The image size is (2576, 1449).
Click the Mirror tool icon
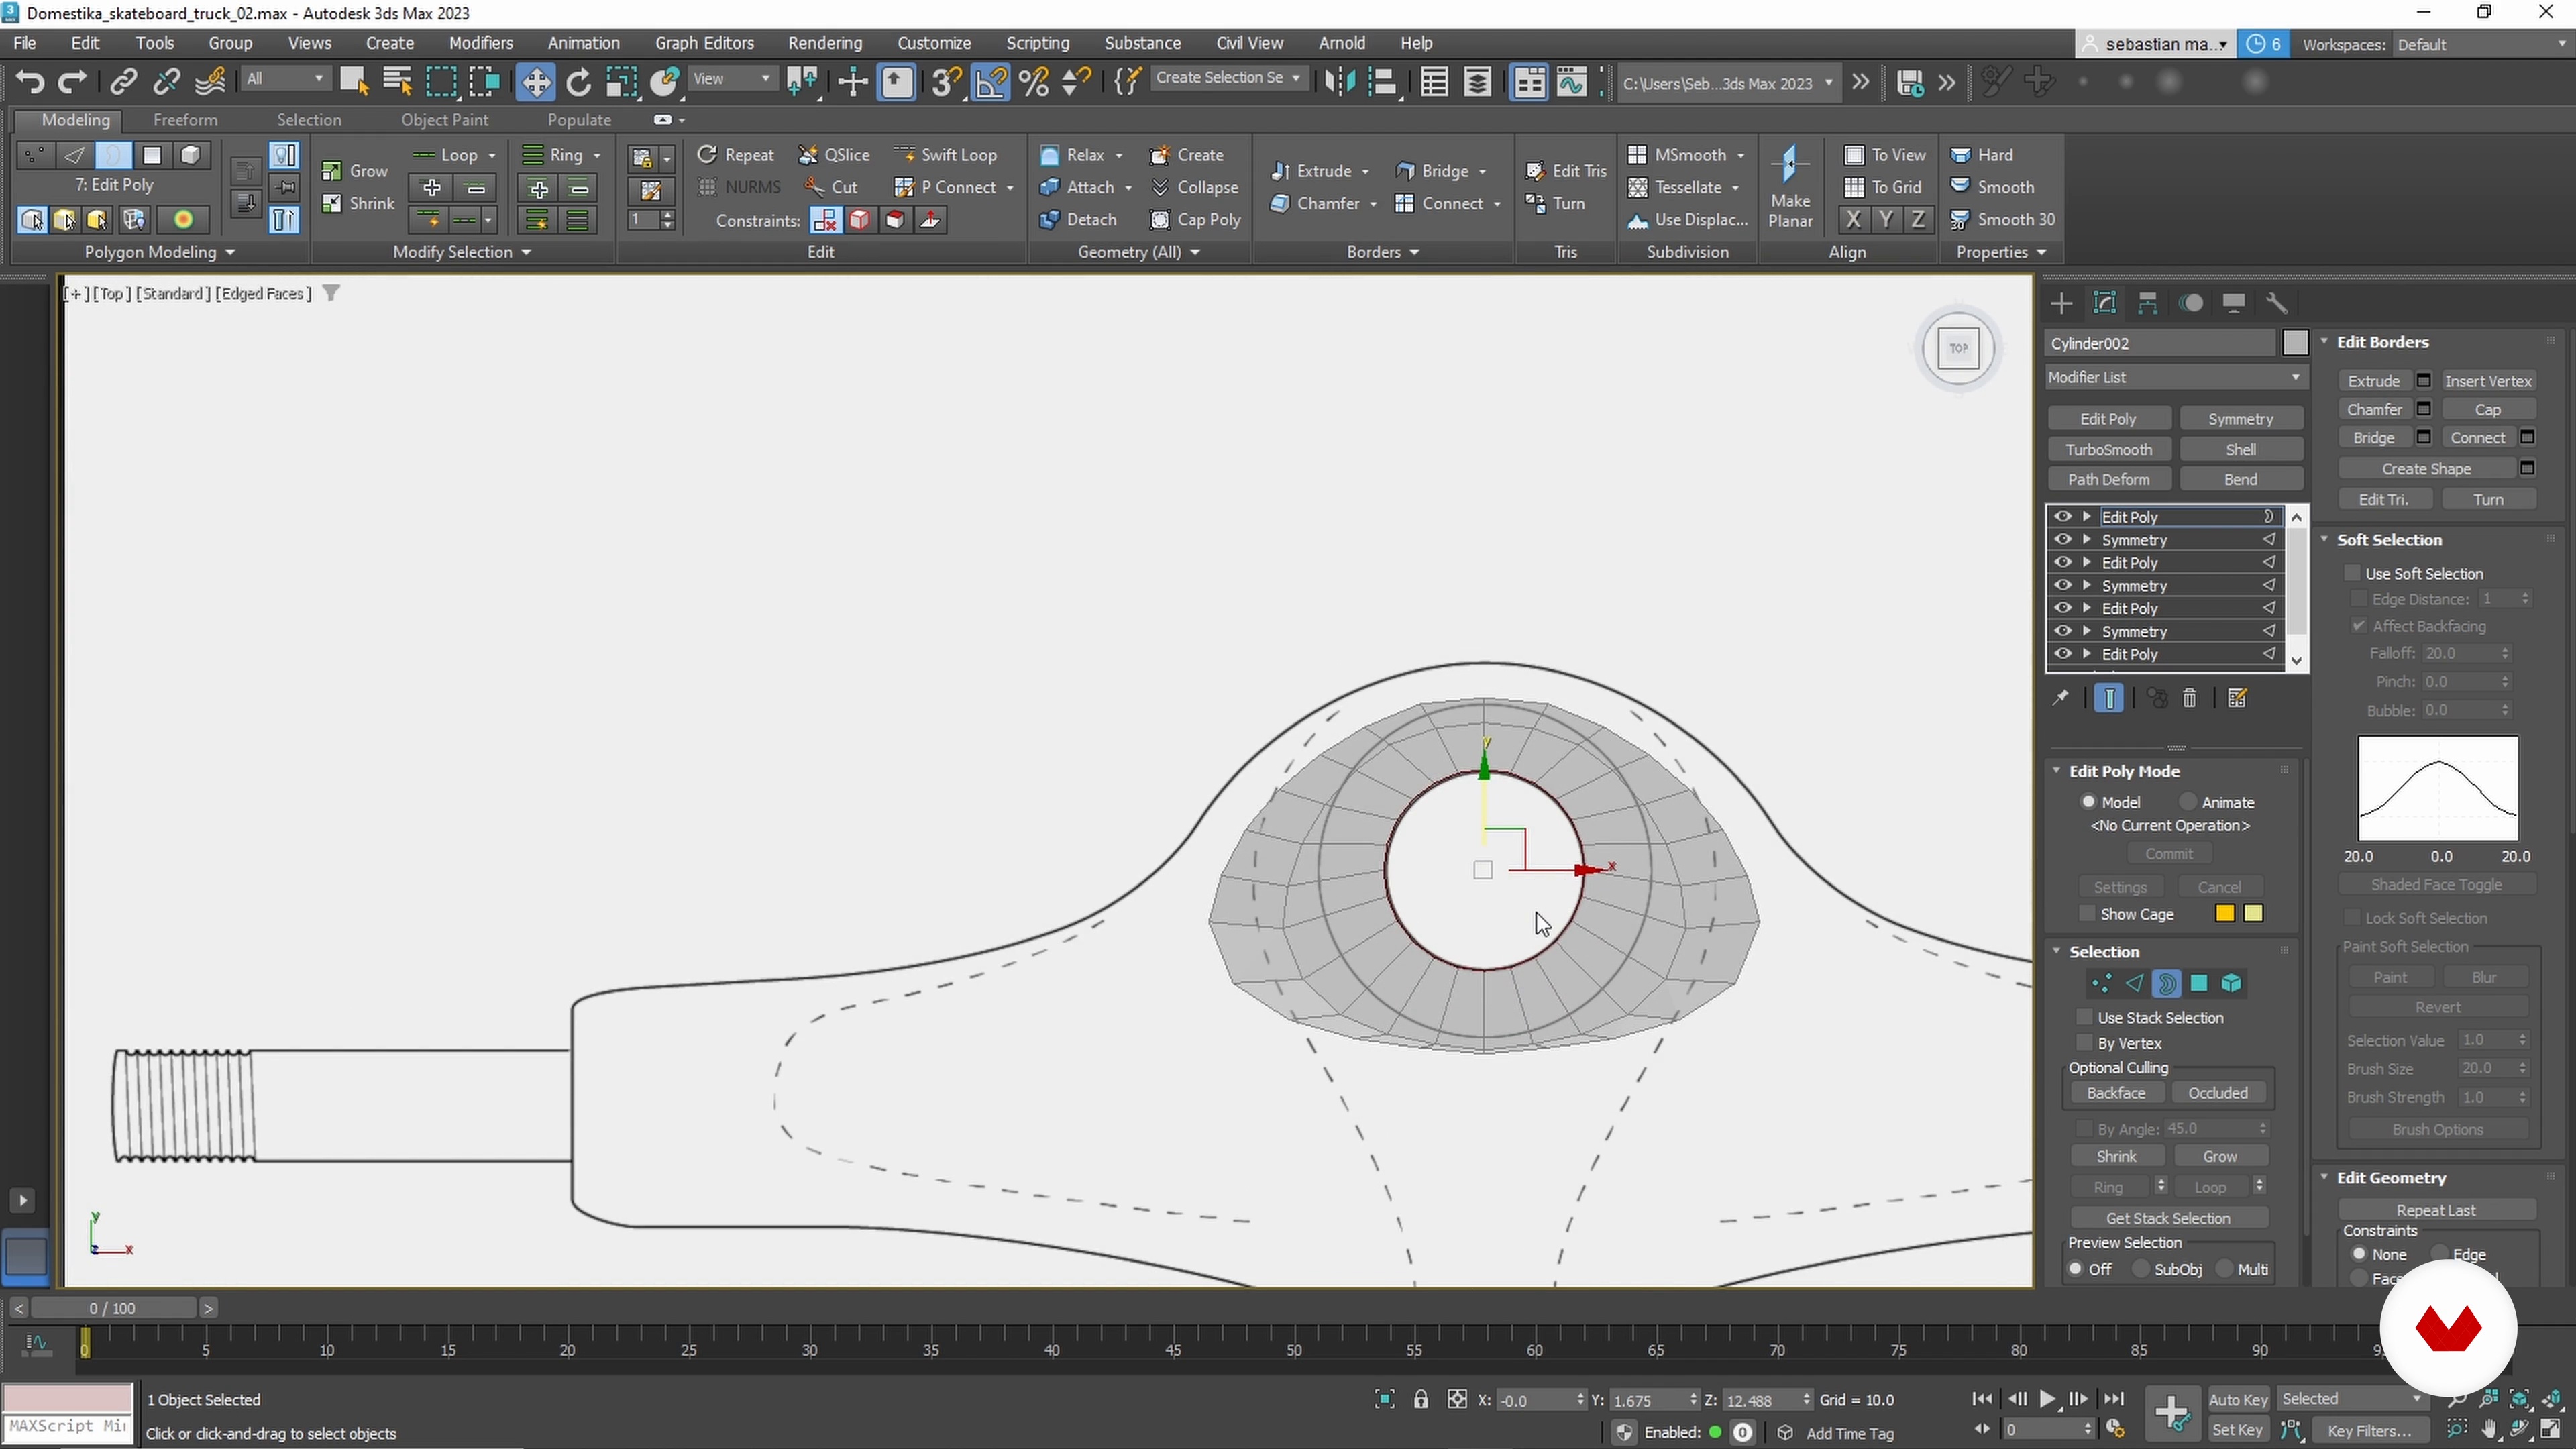tap(1339, 82)
